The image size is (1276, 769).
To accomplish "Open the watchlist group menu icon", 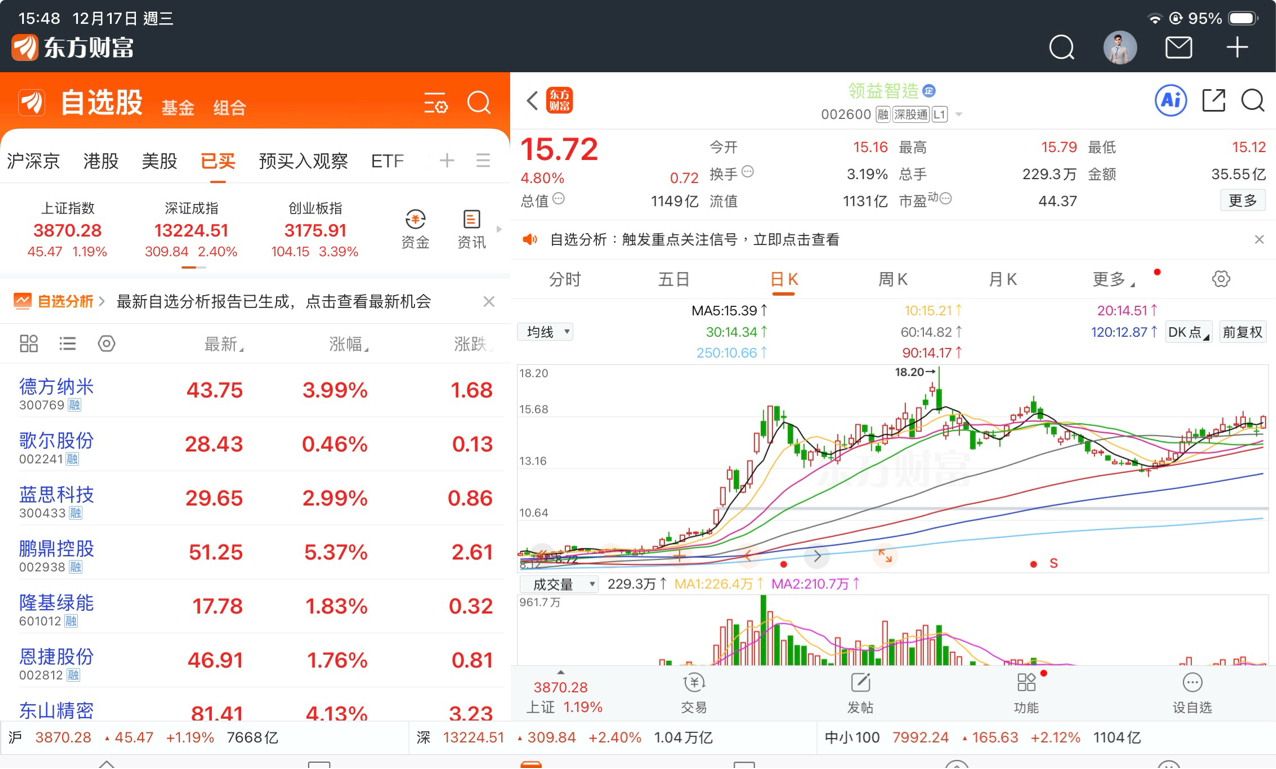I will pos(483,160).
